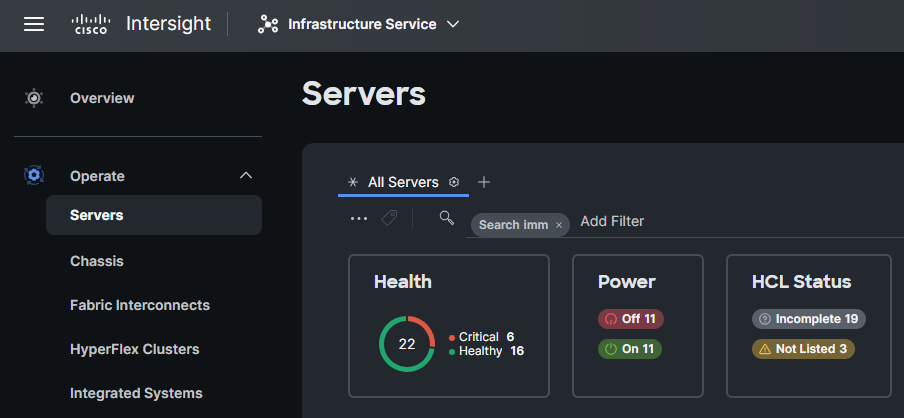
Task: Filter by HCL Not Listed 3
Action: click(x=803, y=349)
